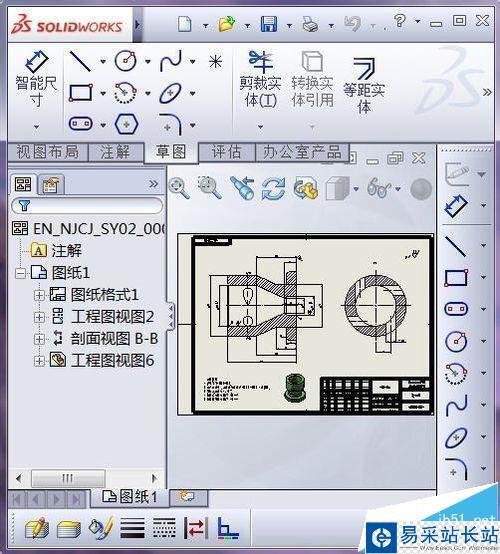Click Rebuild/Rotate view icon
Image resolution: width=500 pixels, height=554 pixels.
pos(273,188)
